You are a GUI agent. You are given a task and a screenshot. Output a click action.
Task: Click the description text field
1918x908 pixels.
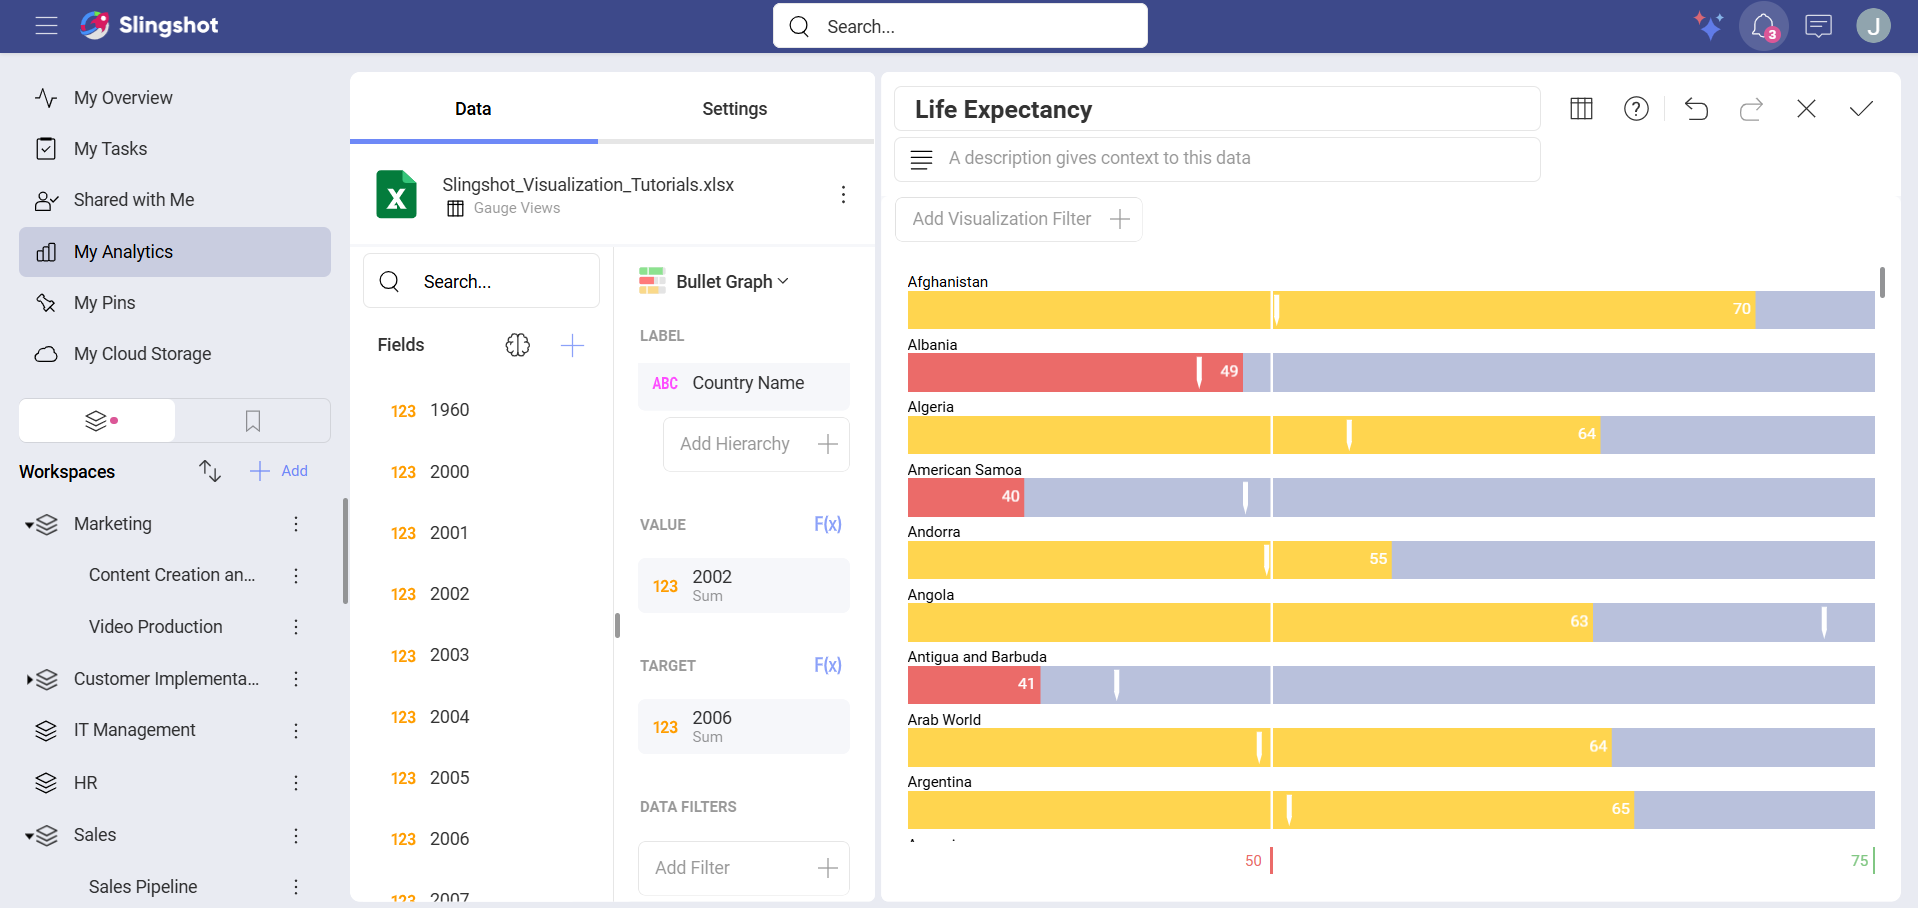coord(1217,159)
